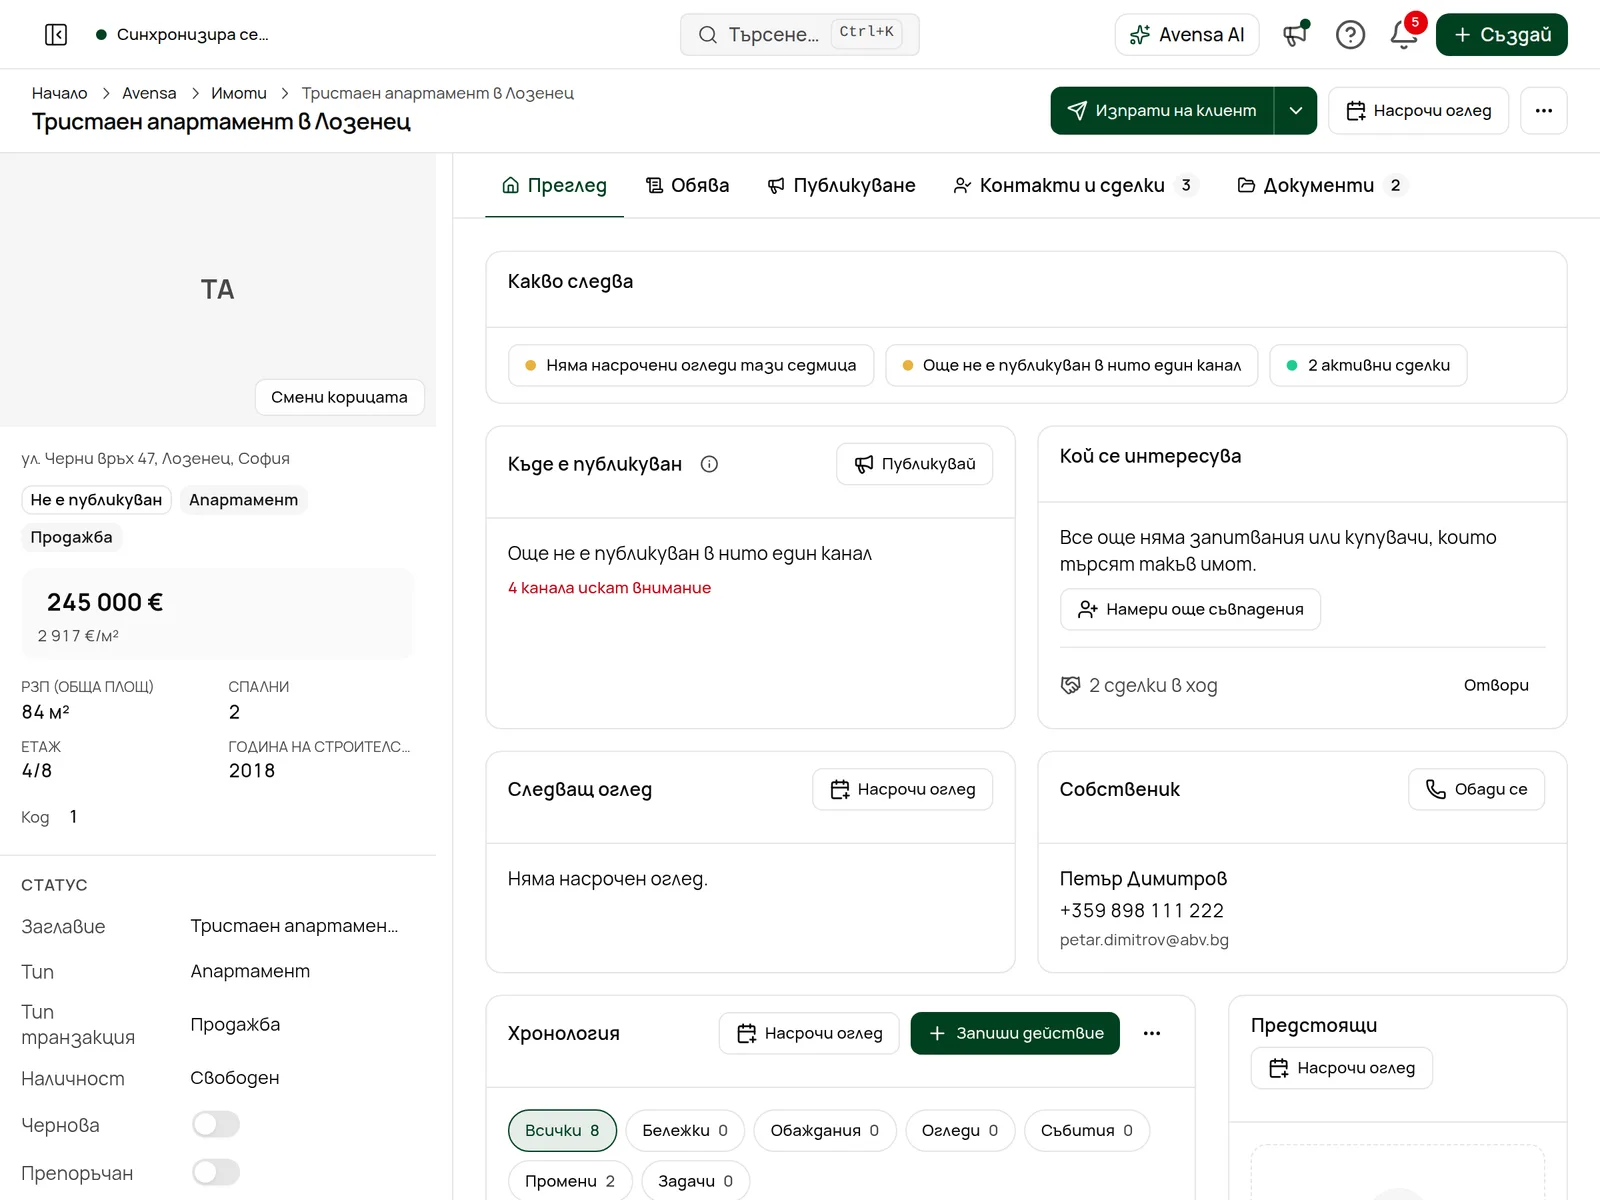
Task: Select the Събития filter chip
Action: (x=1087, y=1130)
